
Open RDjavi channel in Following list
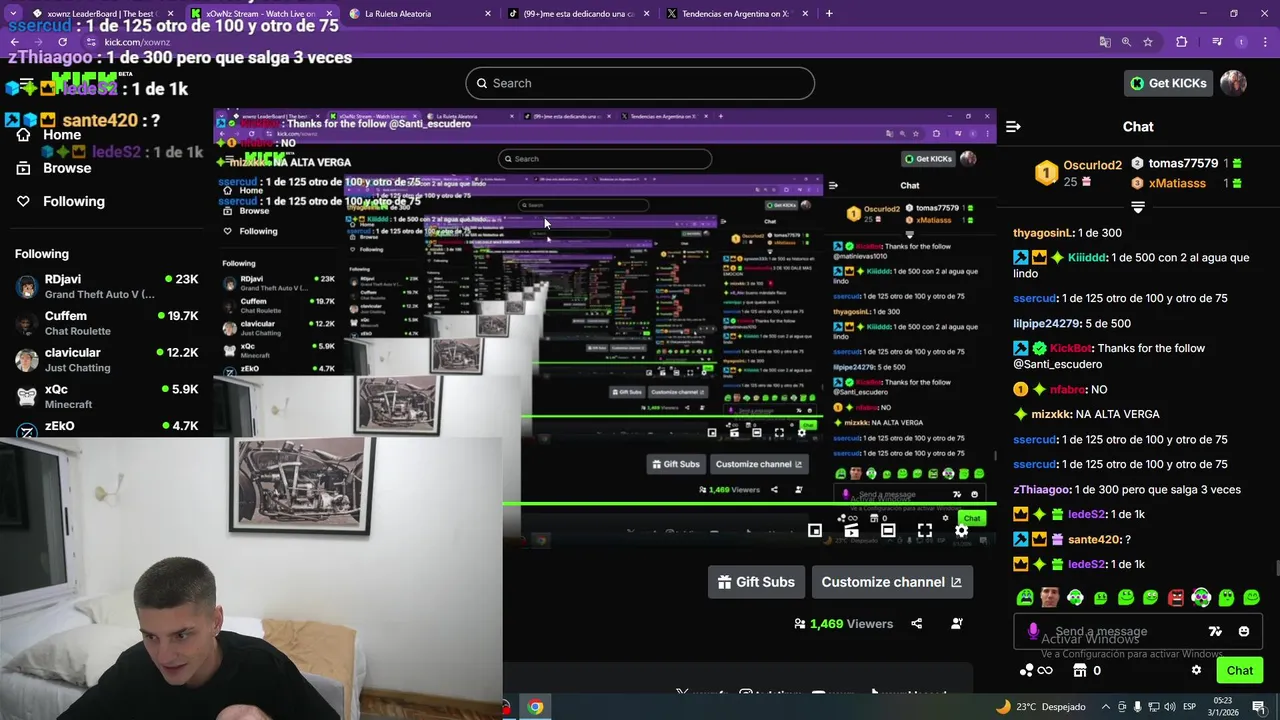pyautogui.click(x=106, y=287)
